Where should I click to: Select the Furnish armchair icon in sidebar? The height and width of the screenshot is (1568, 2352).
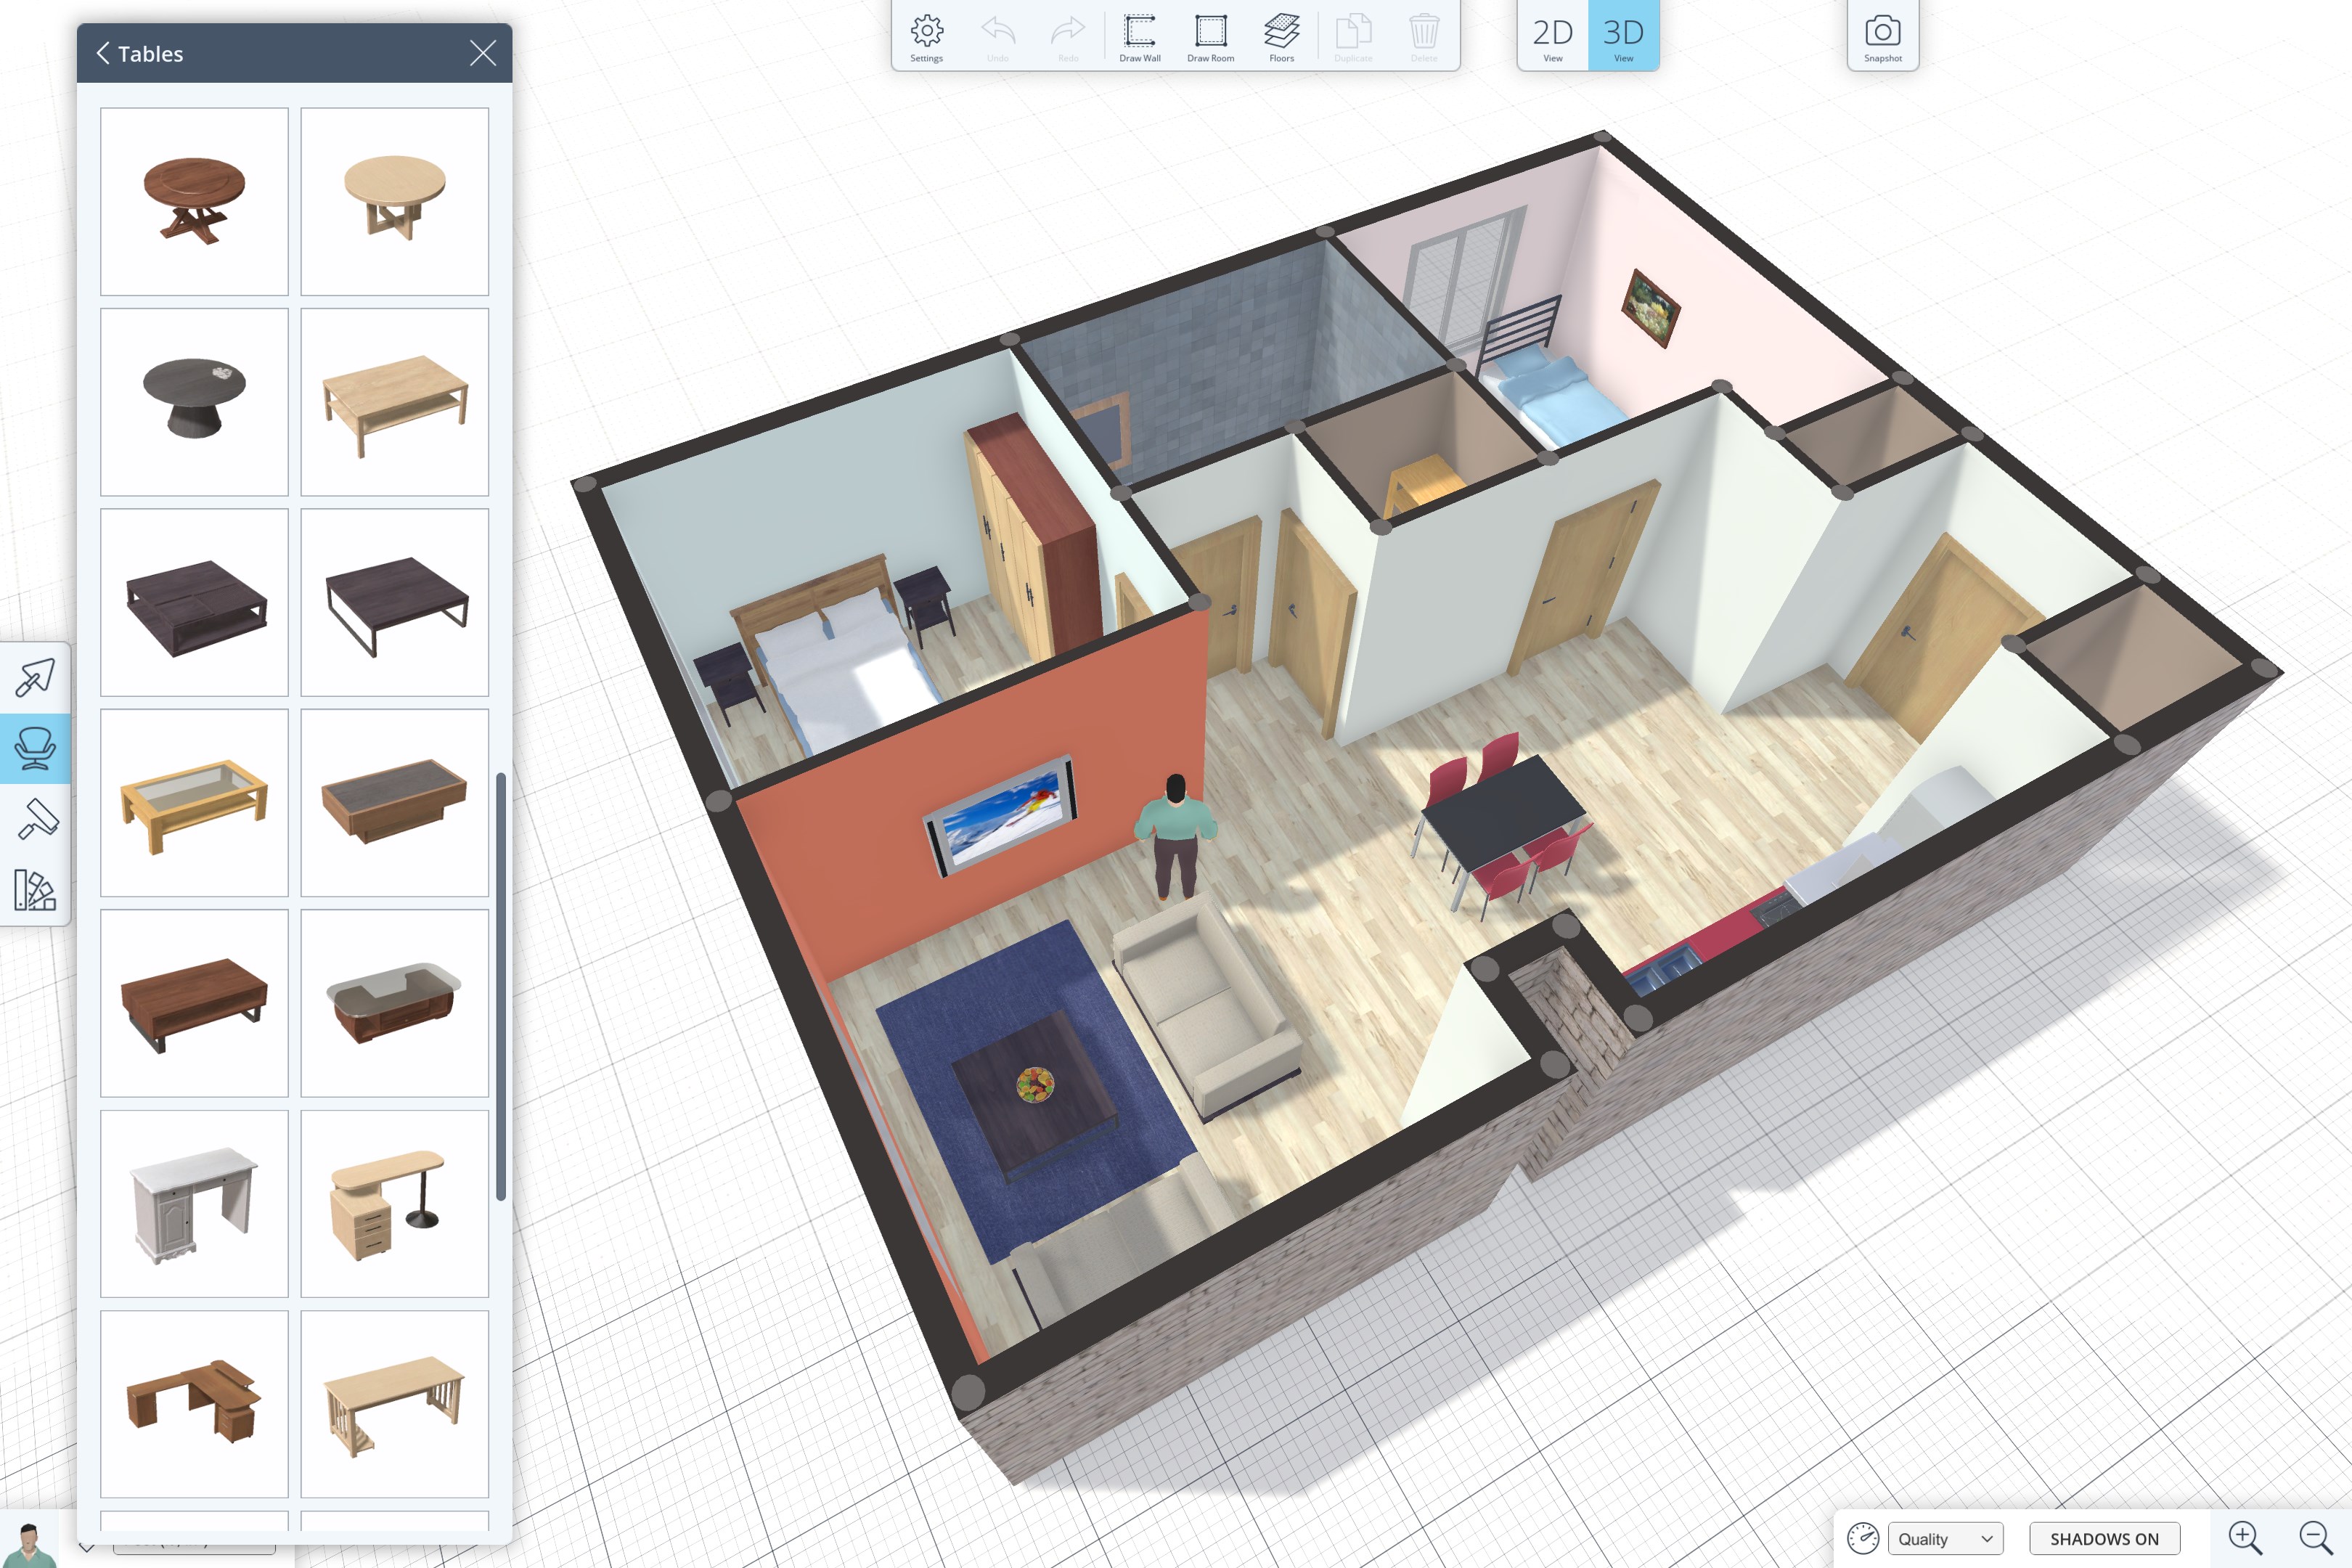(x=35, y=748)
